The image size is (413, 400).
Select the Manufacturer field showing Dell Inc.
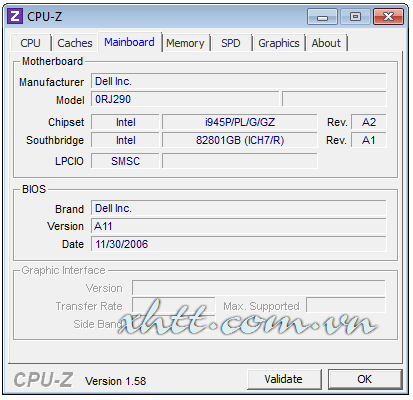point(239,81)
